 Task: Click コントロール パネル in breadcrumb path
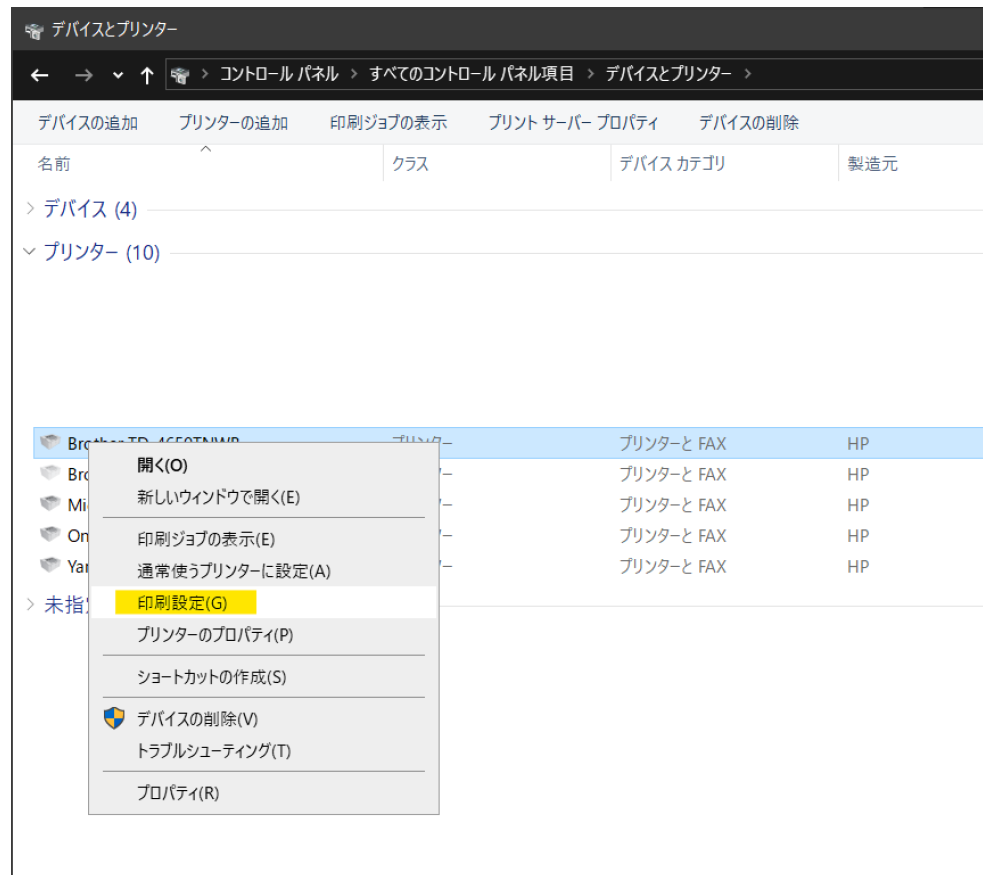[x=279, y=74]
